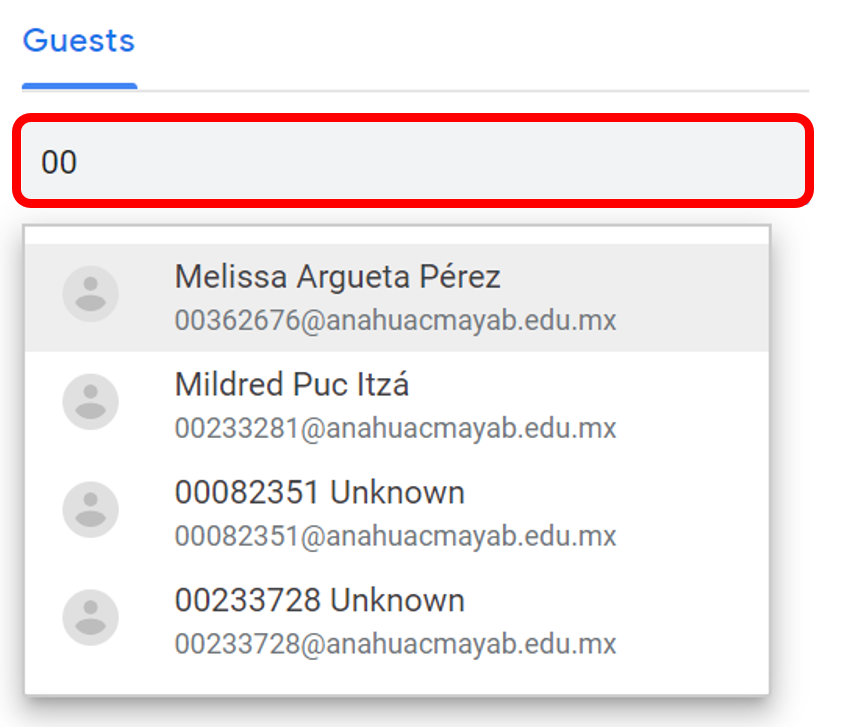864x727 pixels.
Task: Click Melissa Argueta Pérez's avatar icon
Action: coord(91,294)
